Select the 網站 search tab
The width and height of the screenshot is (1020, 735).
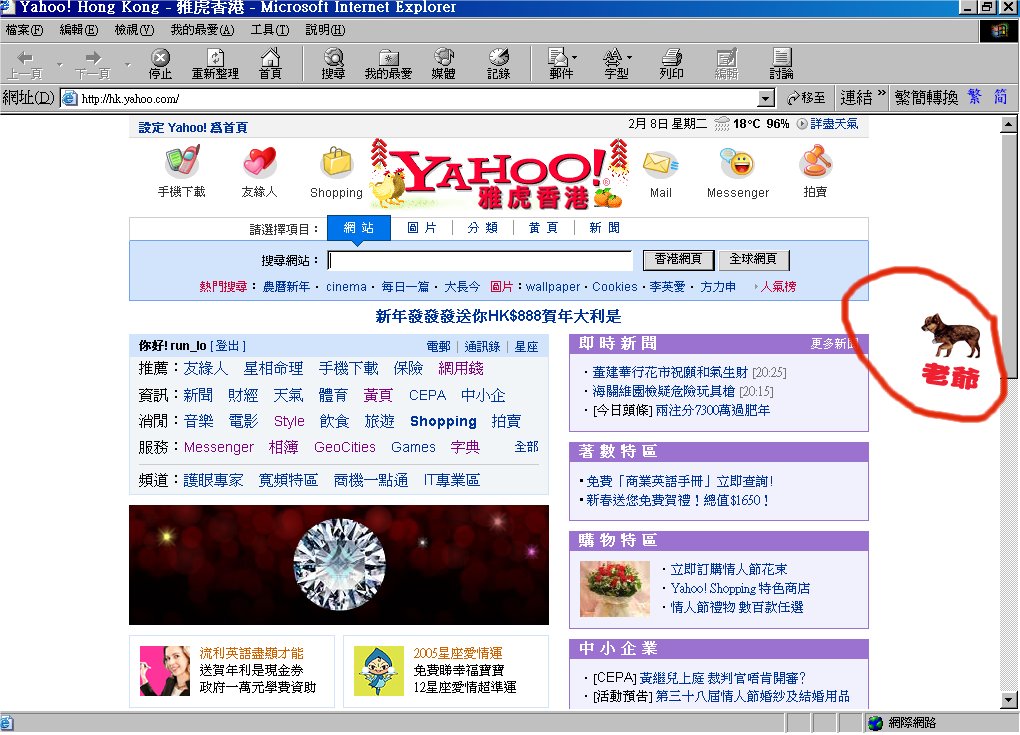click(x=358, y=228)
